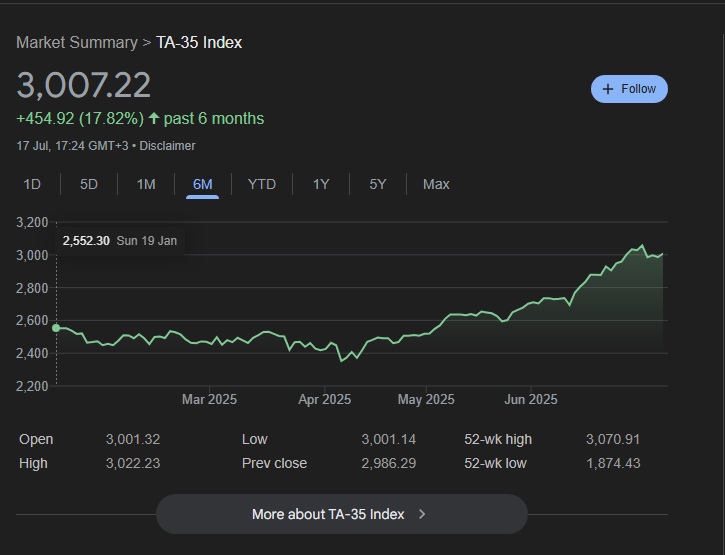Click the green up arrow icon

click(154, 118)
